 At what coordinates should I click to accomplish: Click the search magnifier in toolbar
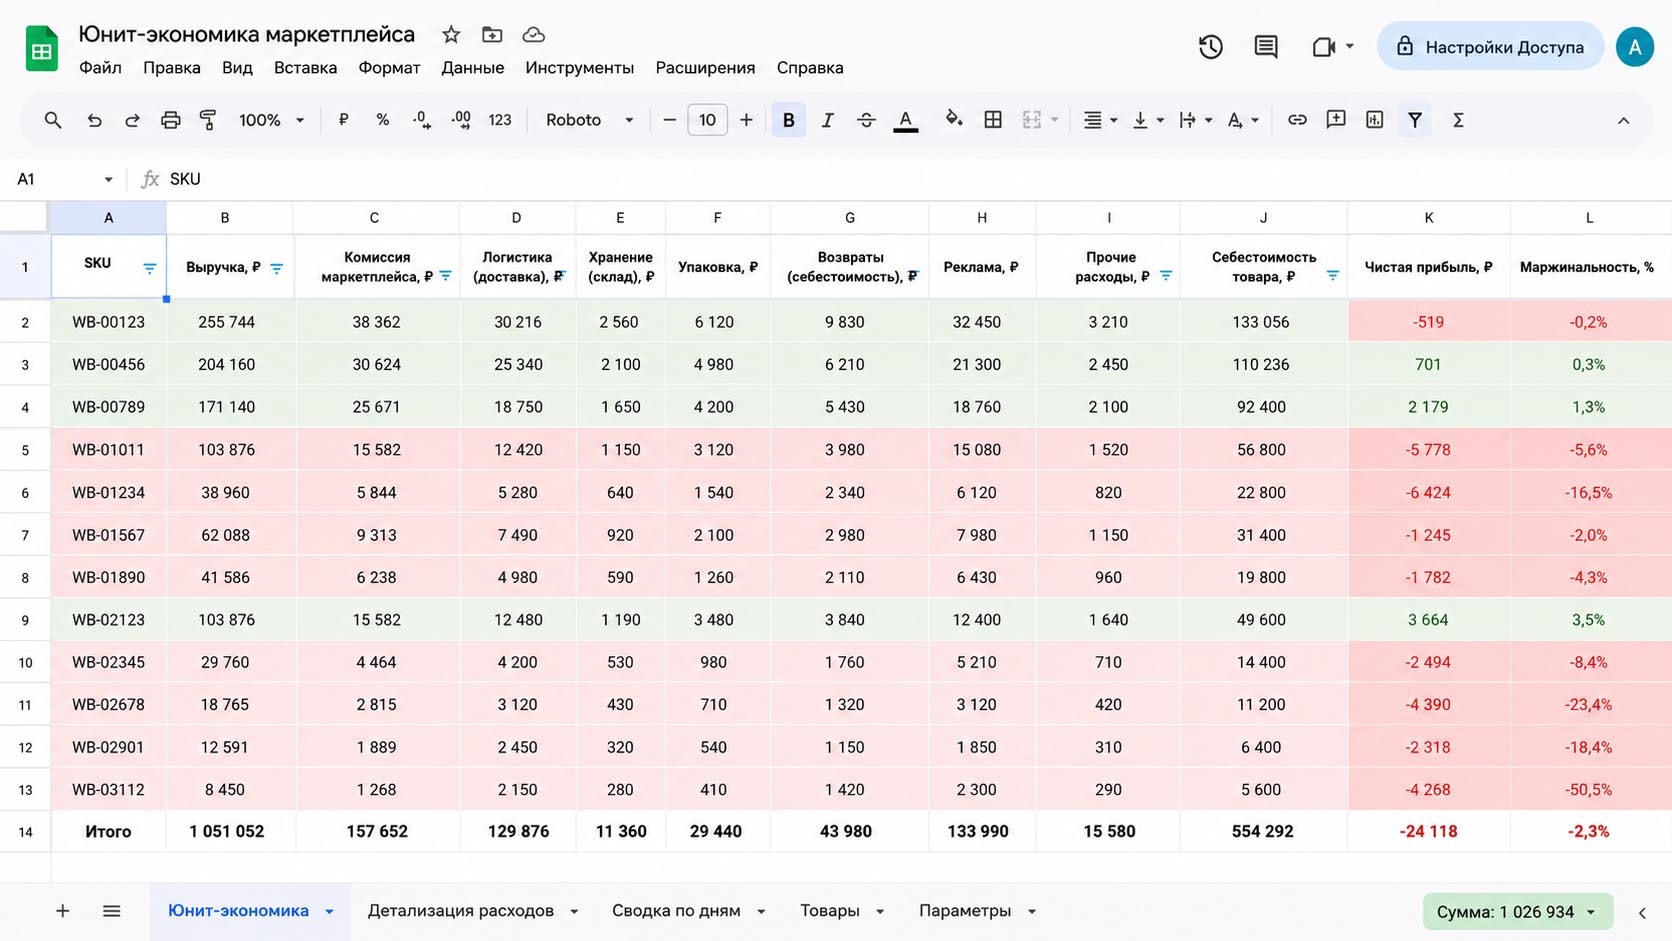point(53,120)
